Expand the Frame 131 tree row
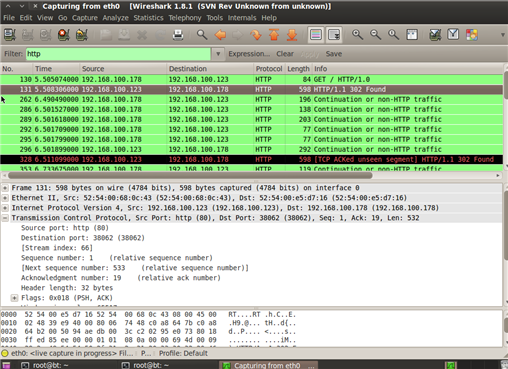The image size is (508, 369). pyautogui.click(x=5, y=188)
